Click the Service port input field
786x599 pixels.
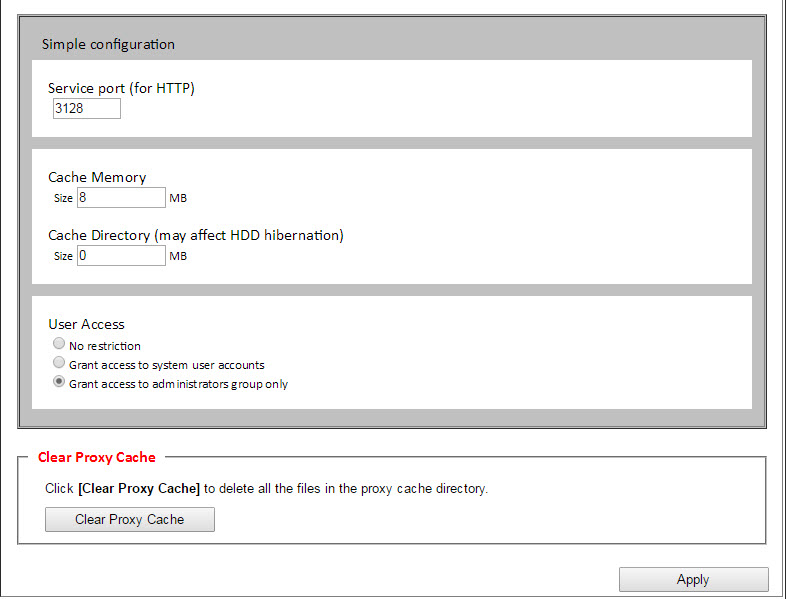coord(87,108)
